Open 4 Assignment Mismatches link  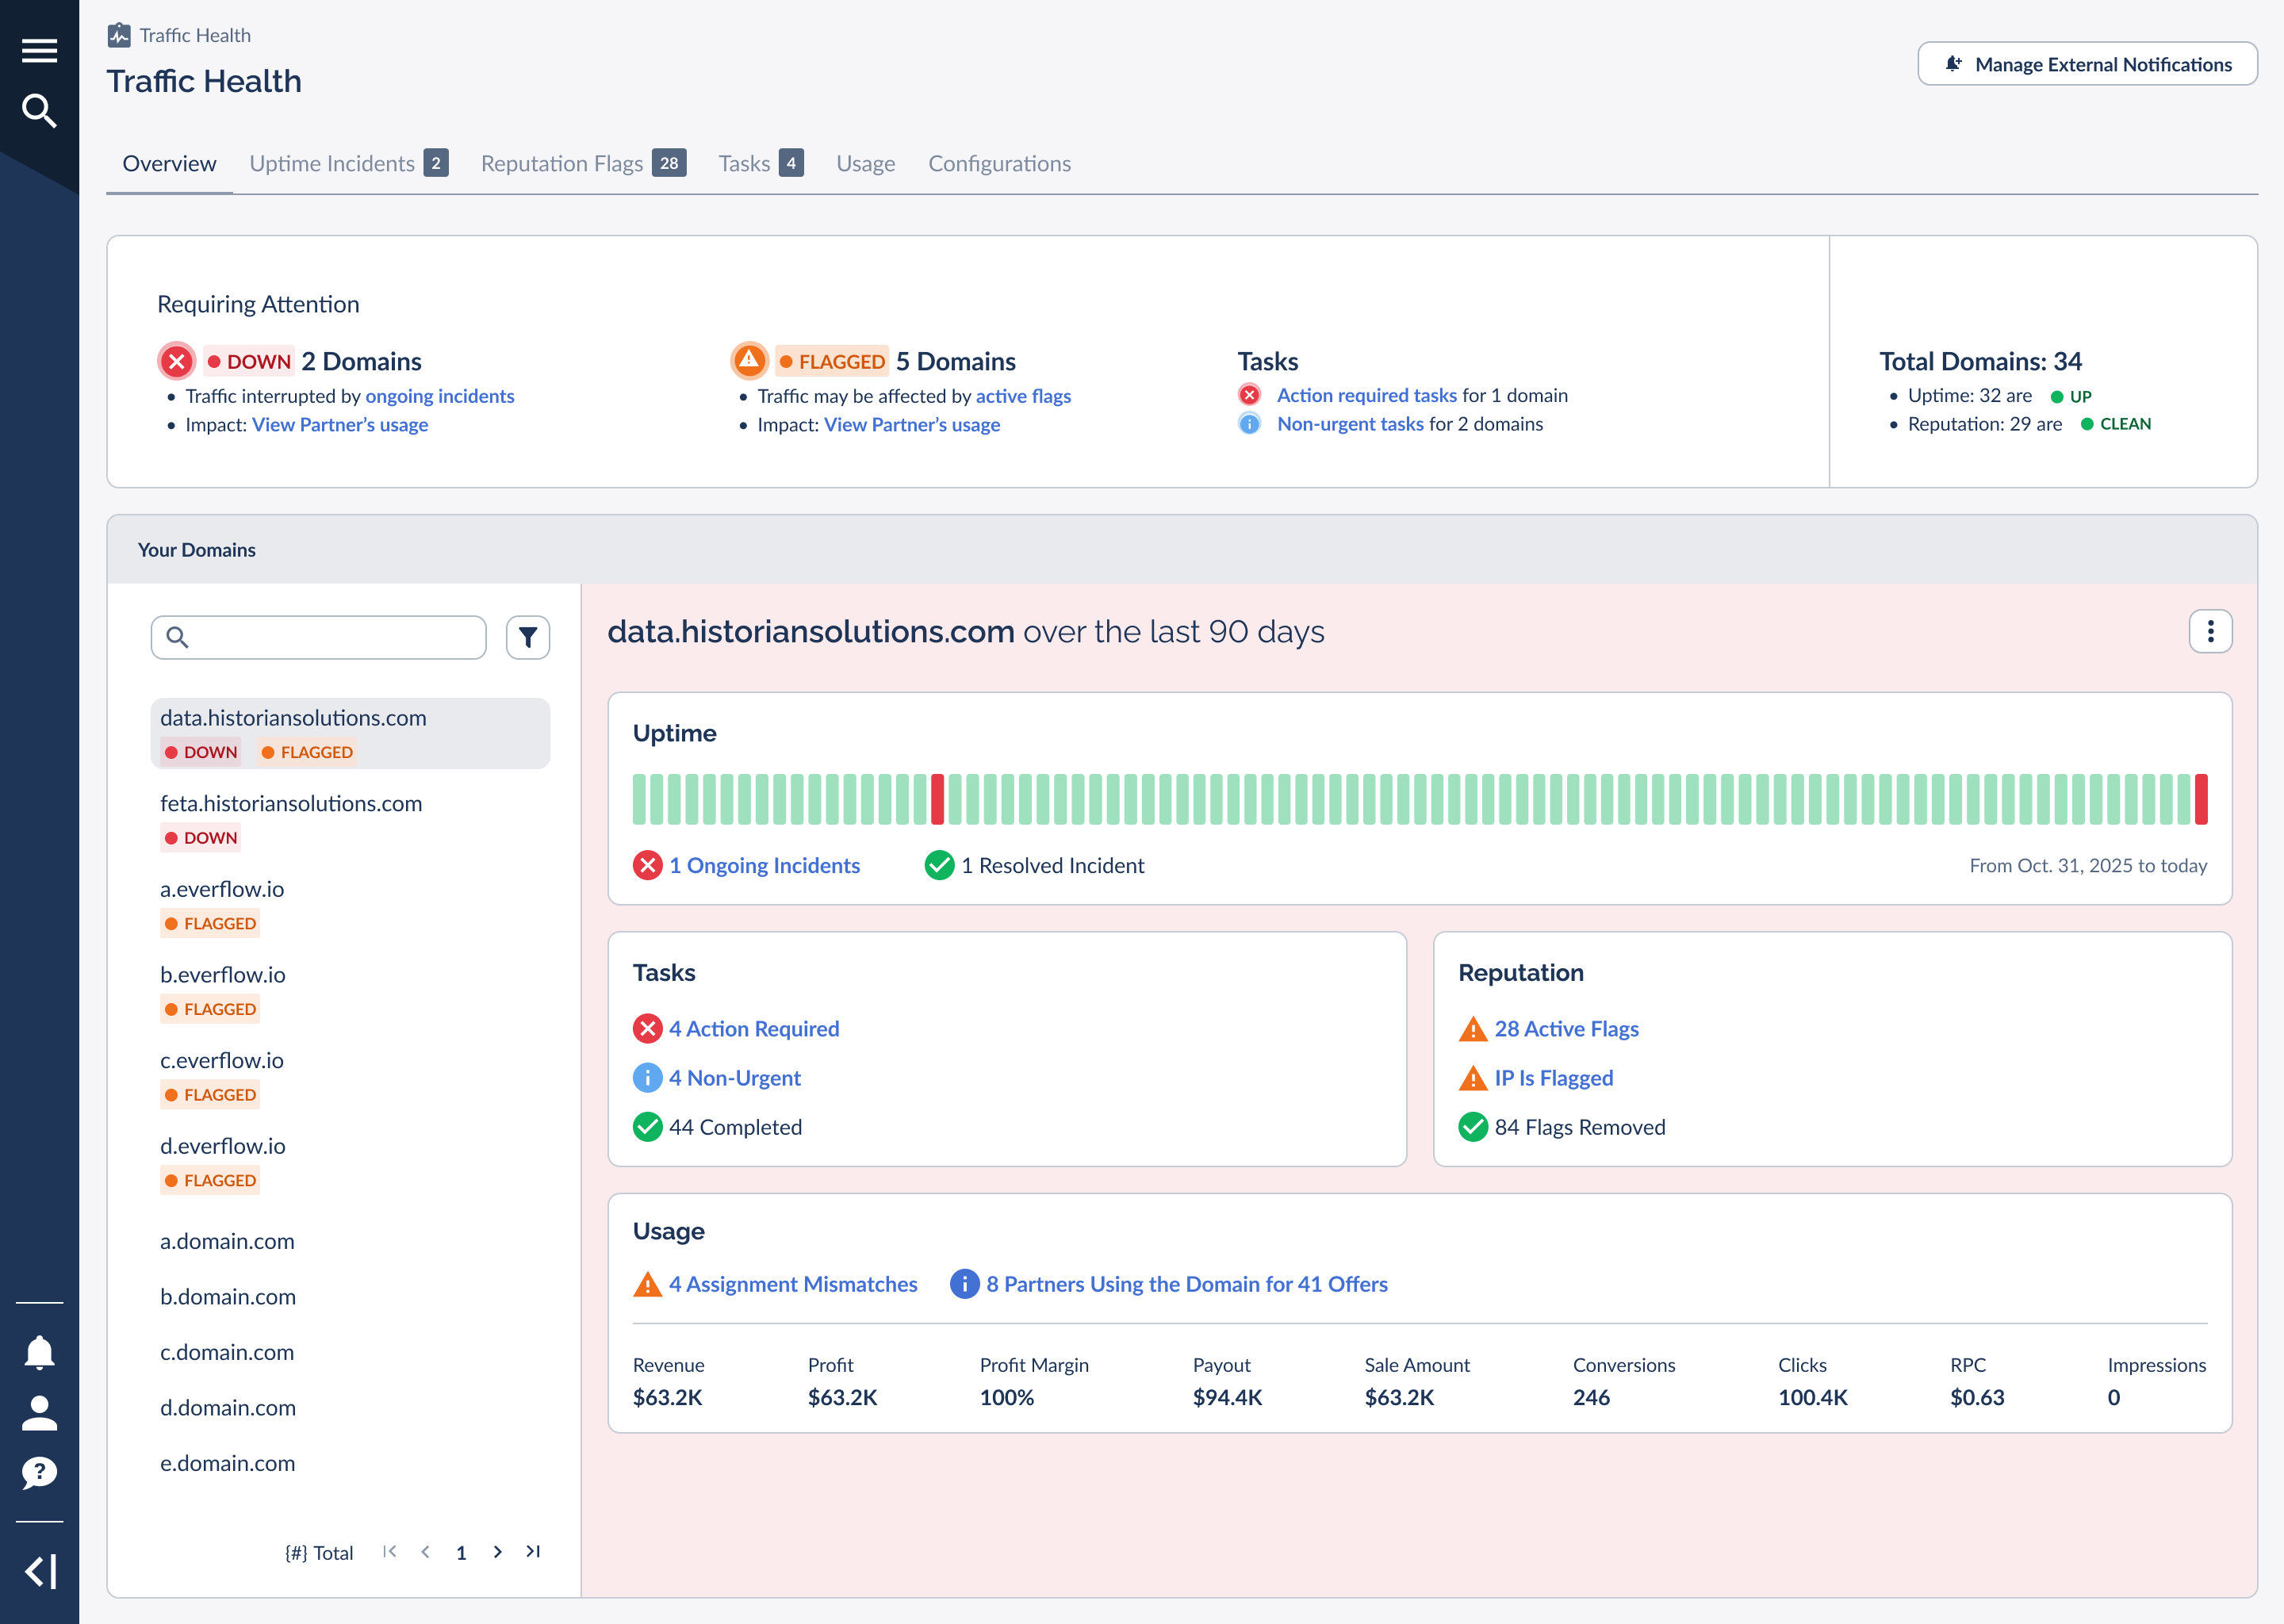[793, 1283]
